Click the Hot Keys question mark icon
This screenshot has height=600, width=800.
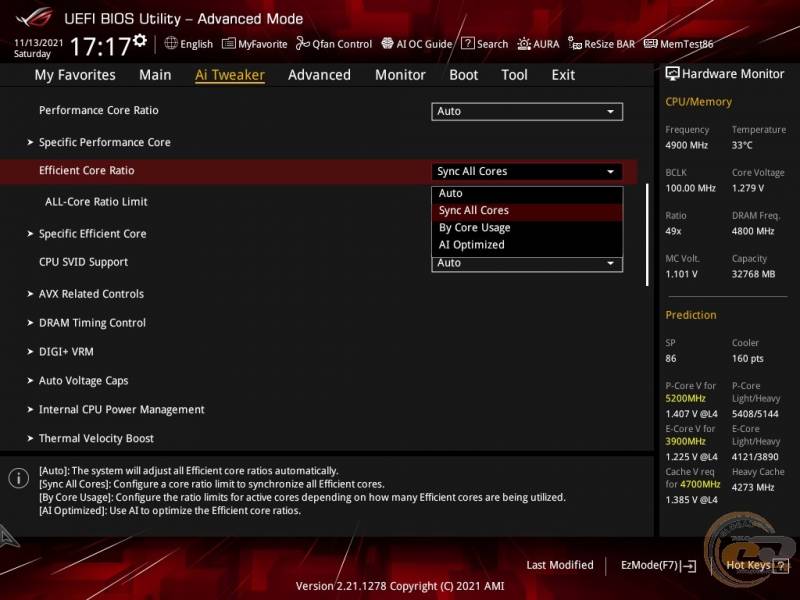(781, 565)
